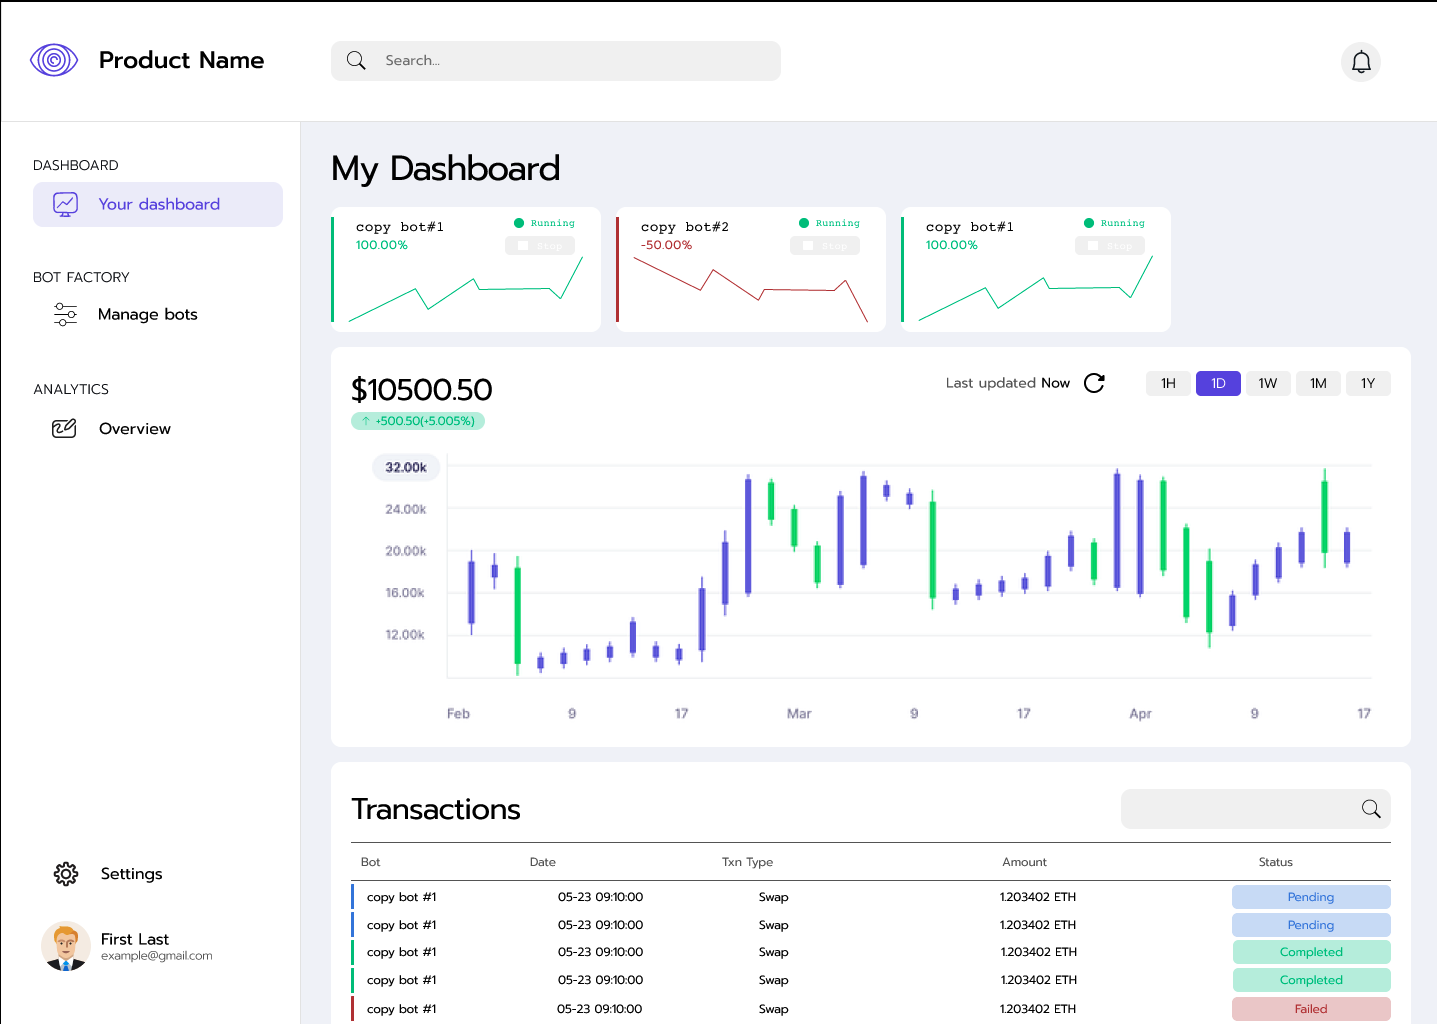Select the 1H time range
This screenshot has height=1024, width=1437.
(1168, 384)
